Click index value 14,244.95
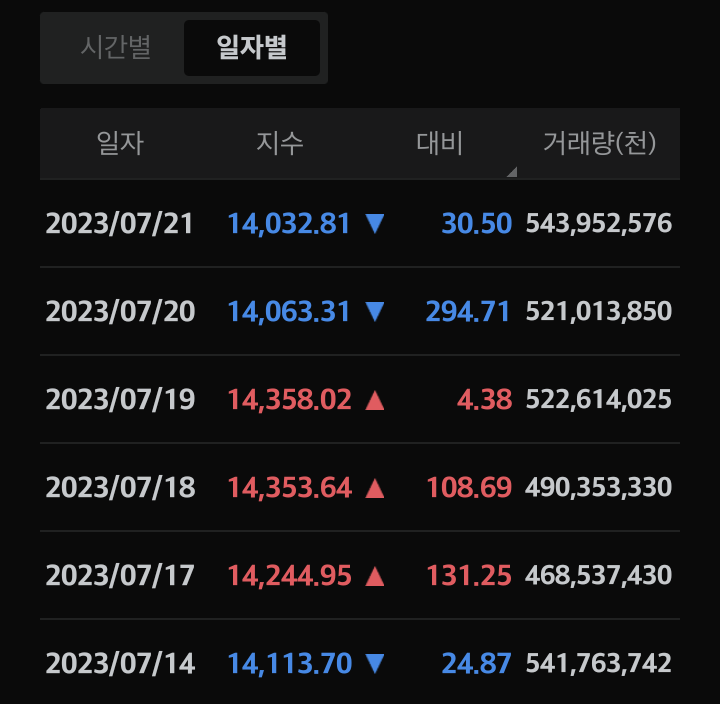 289,577
